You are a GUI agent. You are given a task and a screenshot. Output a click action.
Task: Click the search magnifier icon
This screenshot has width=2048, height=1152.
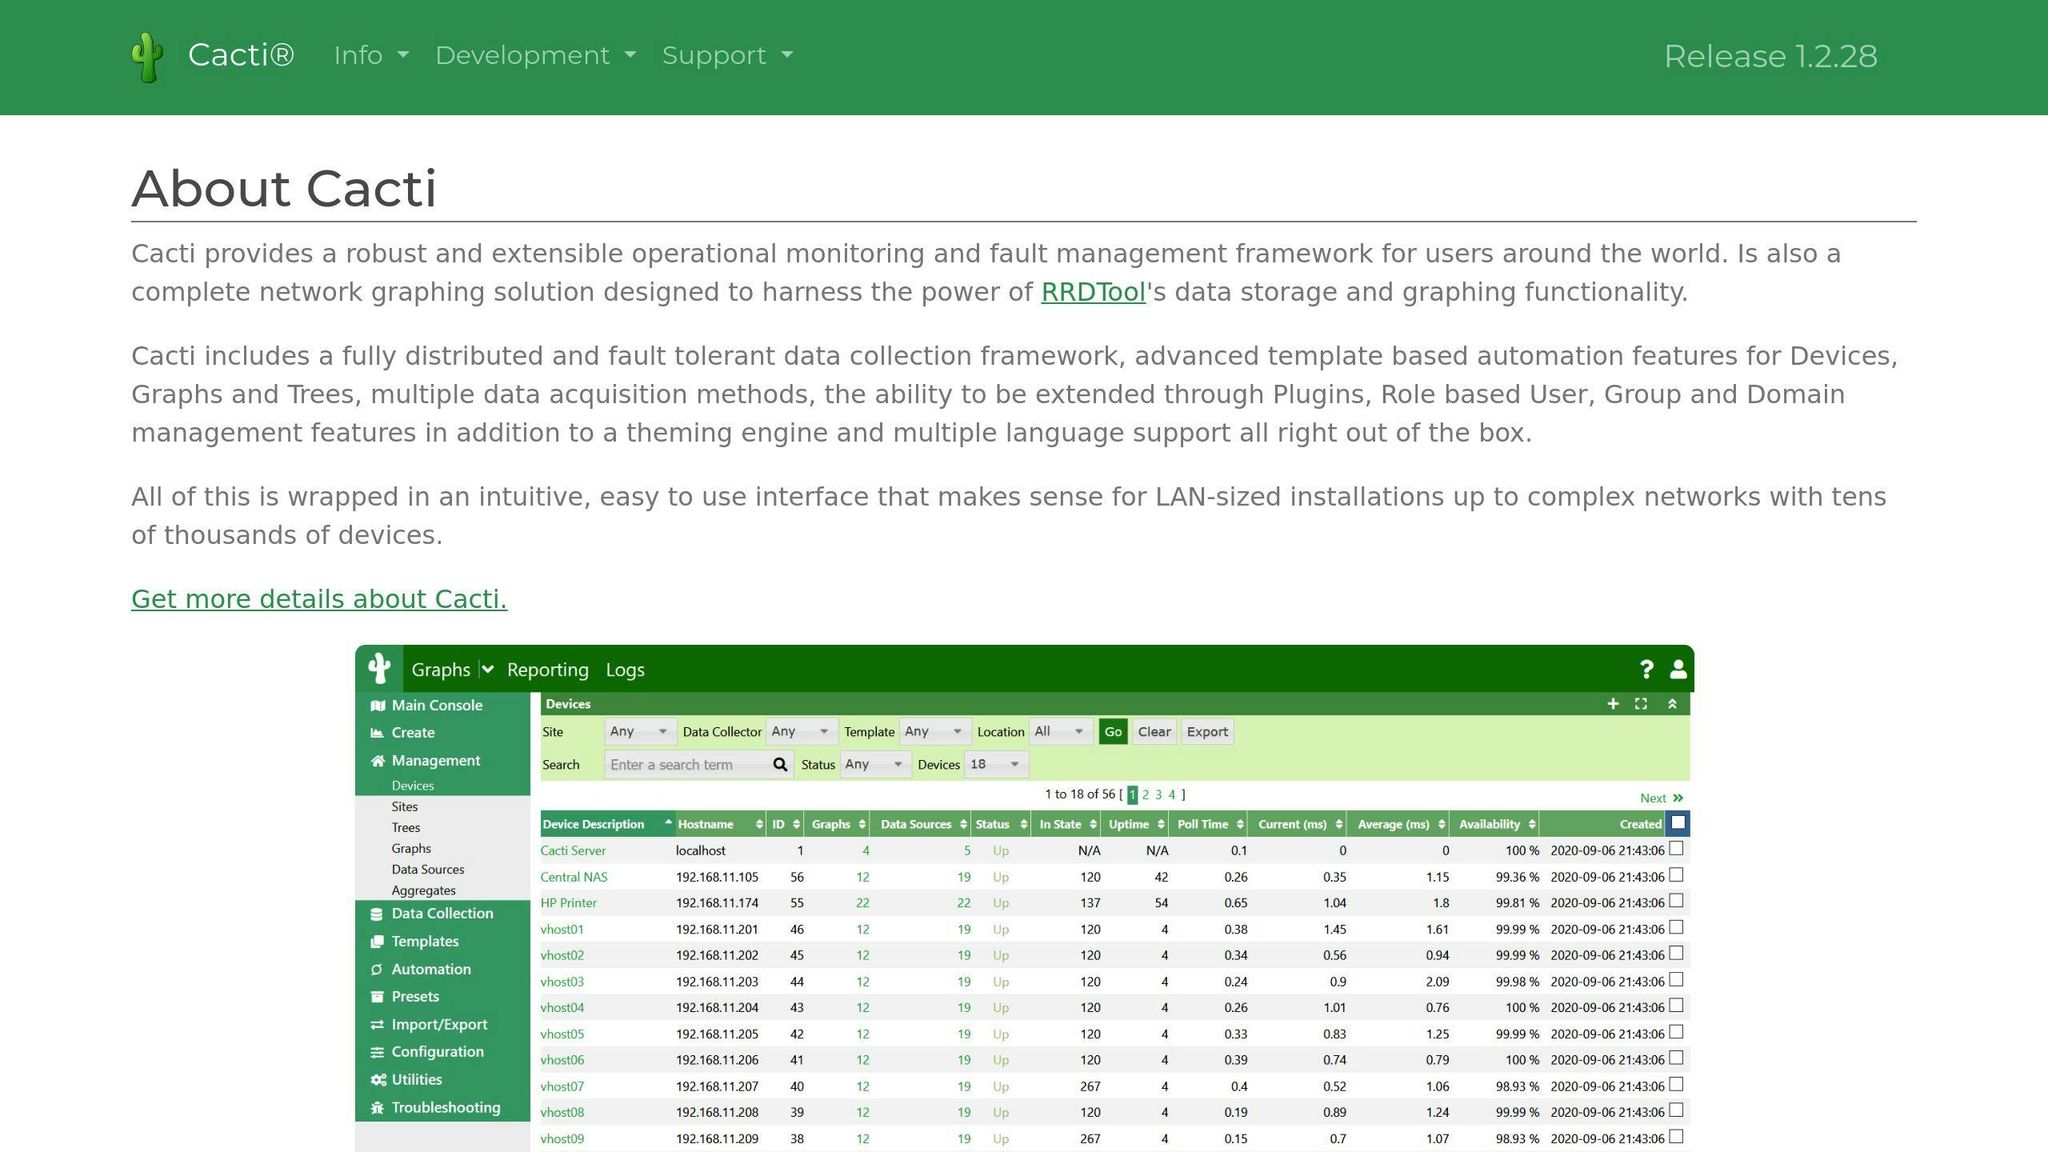[x=780, y=764]
